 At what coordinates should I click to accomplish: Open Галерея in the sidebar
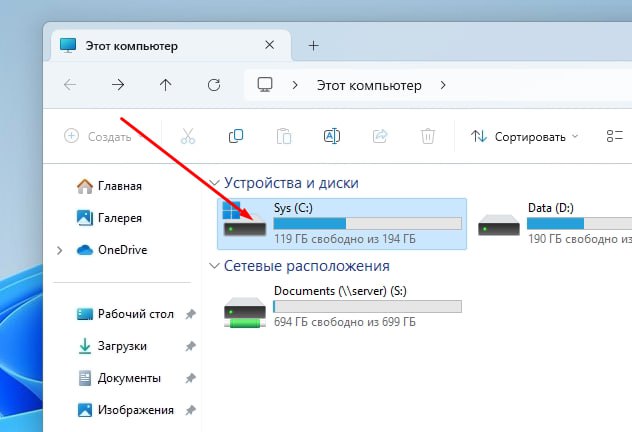[x=109, y=218]
